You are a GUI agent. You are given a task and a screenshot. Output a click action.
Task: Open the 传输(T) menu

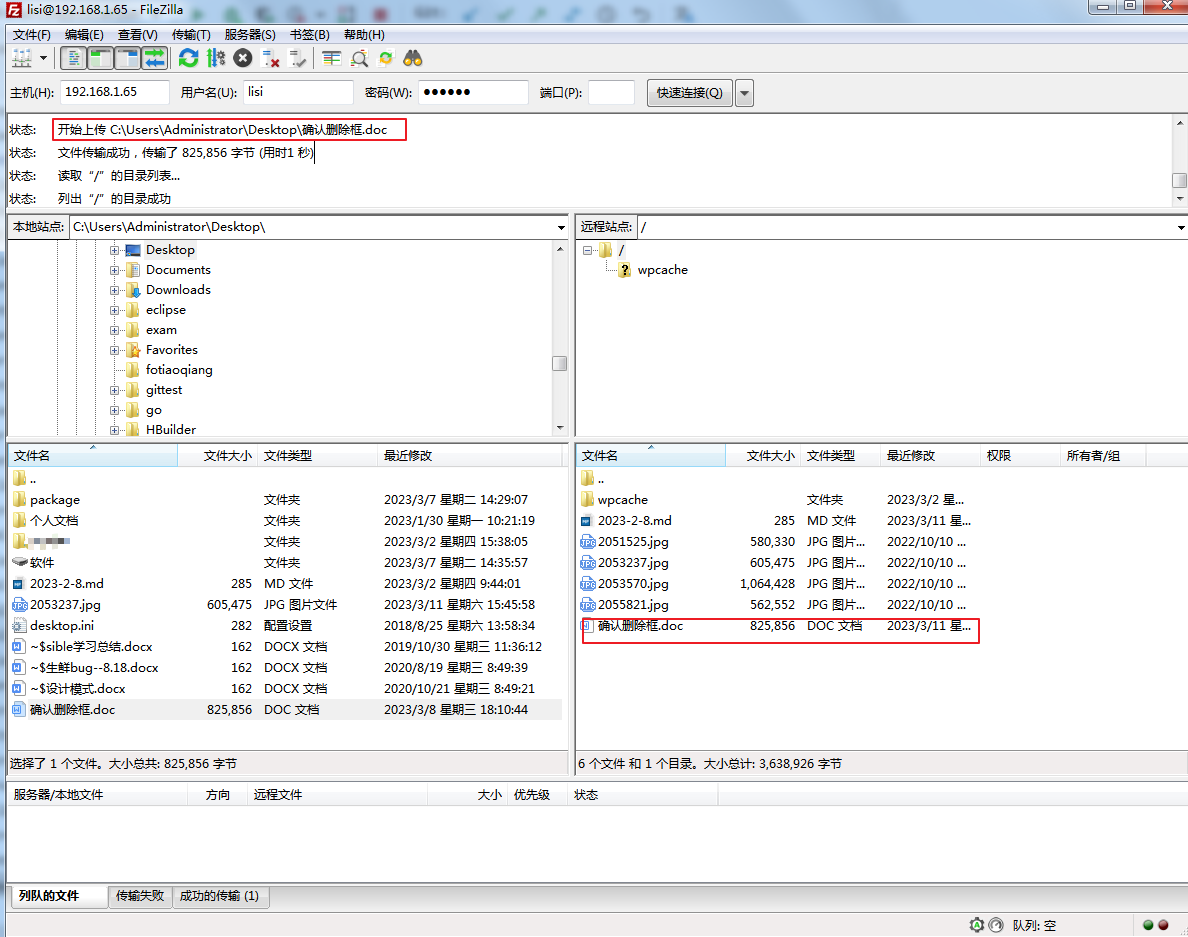(191, 34)
